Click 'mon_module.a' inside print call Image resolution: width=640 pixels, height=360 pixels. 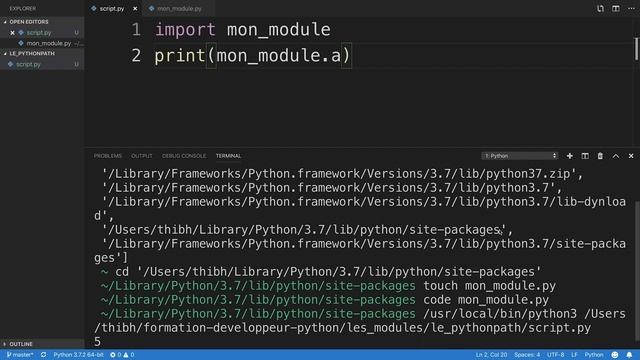click(279, 56)
